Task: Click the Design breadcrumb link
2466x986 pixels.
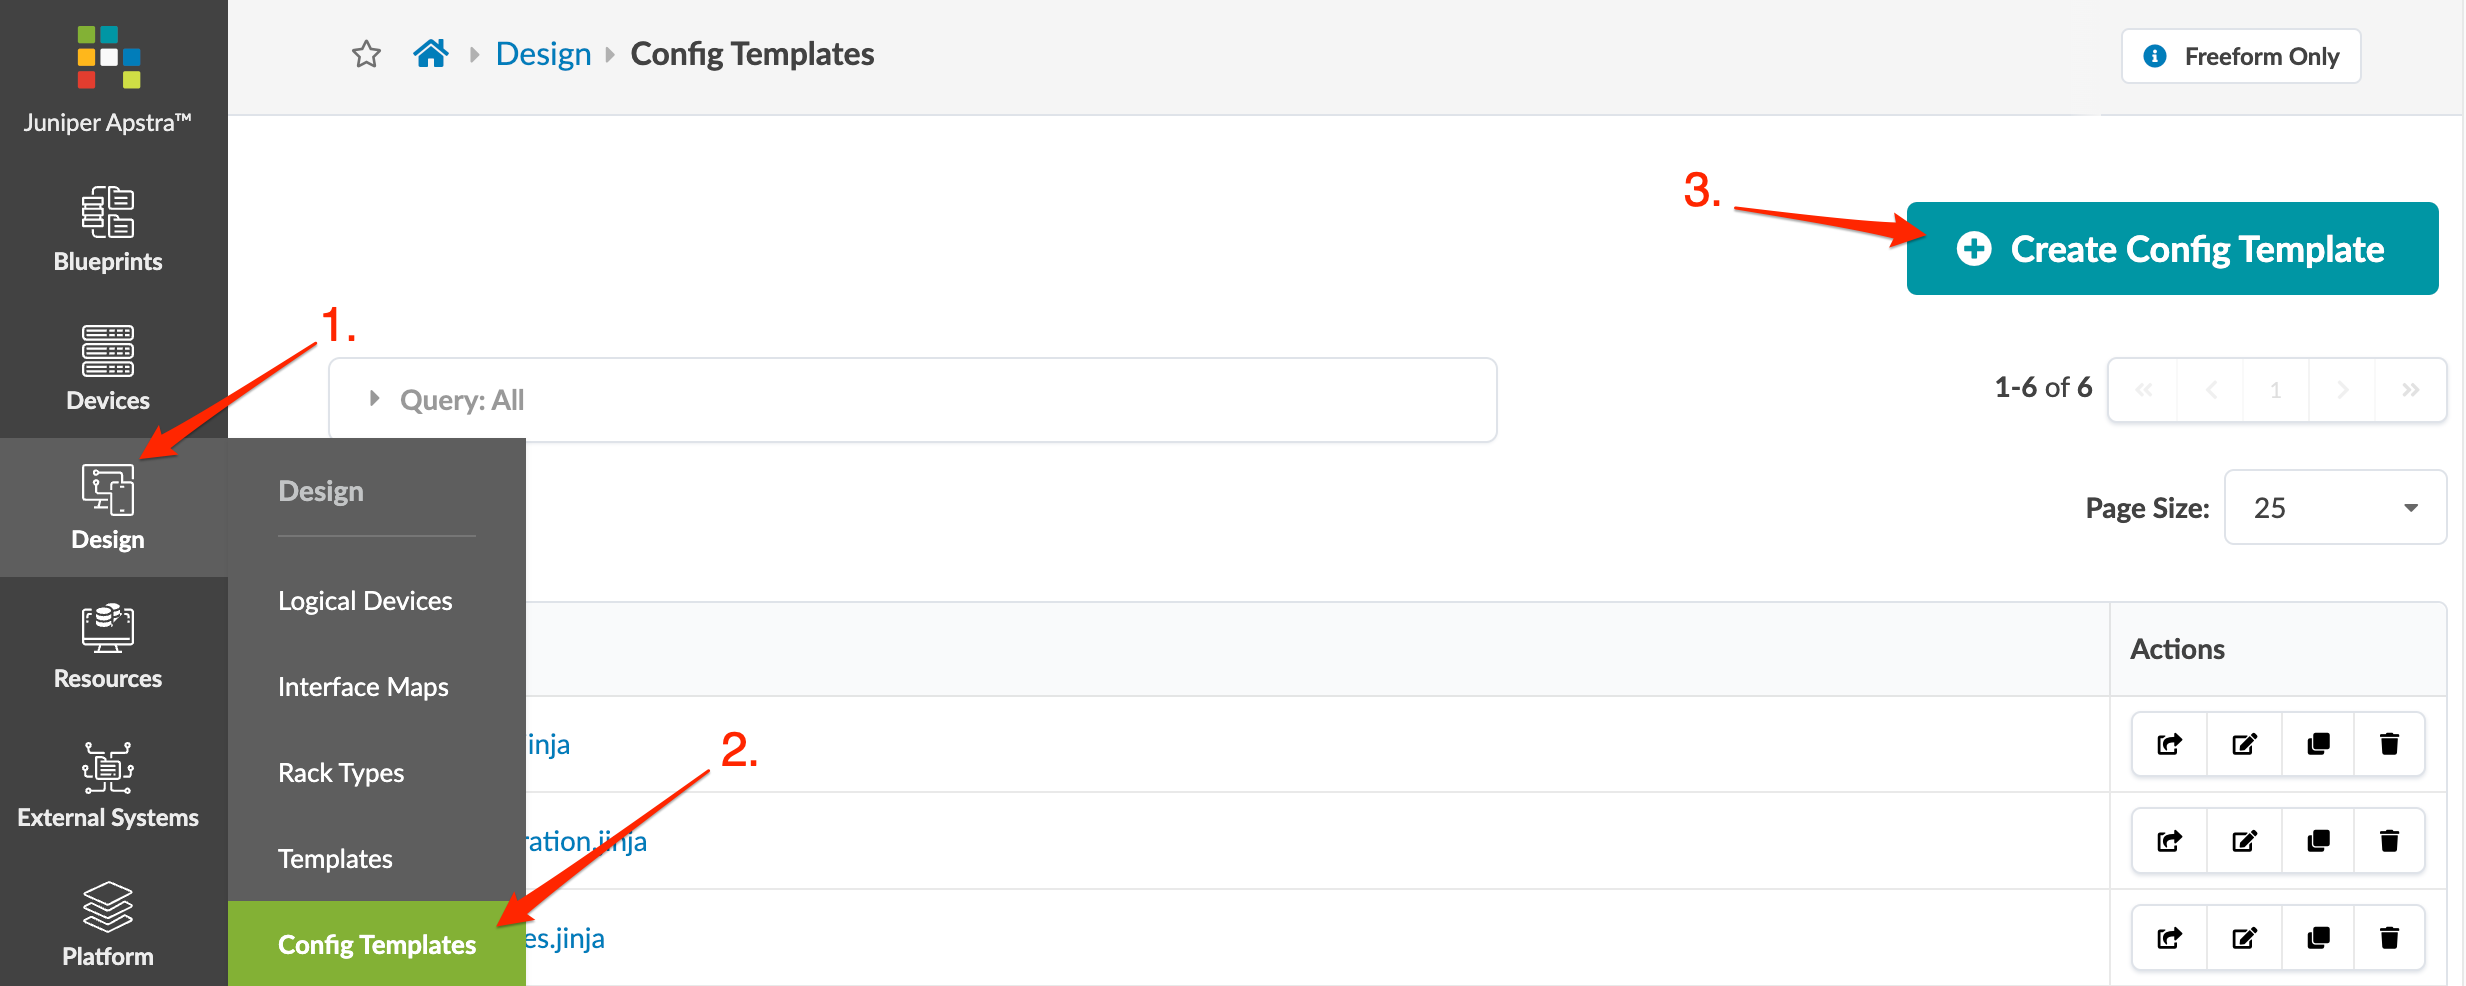Action: click(x=543, y=54)
